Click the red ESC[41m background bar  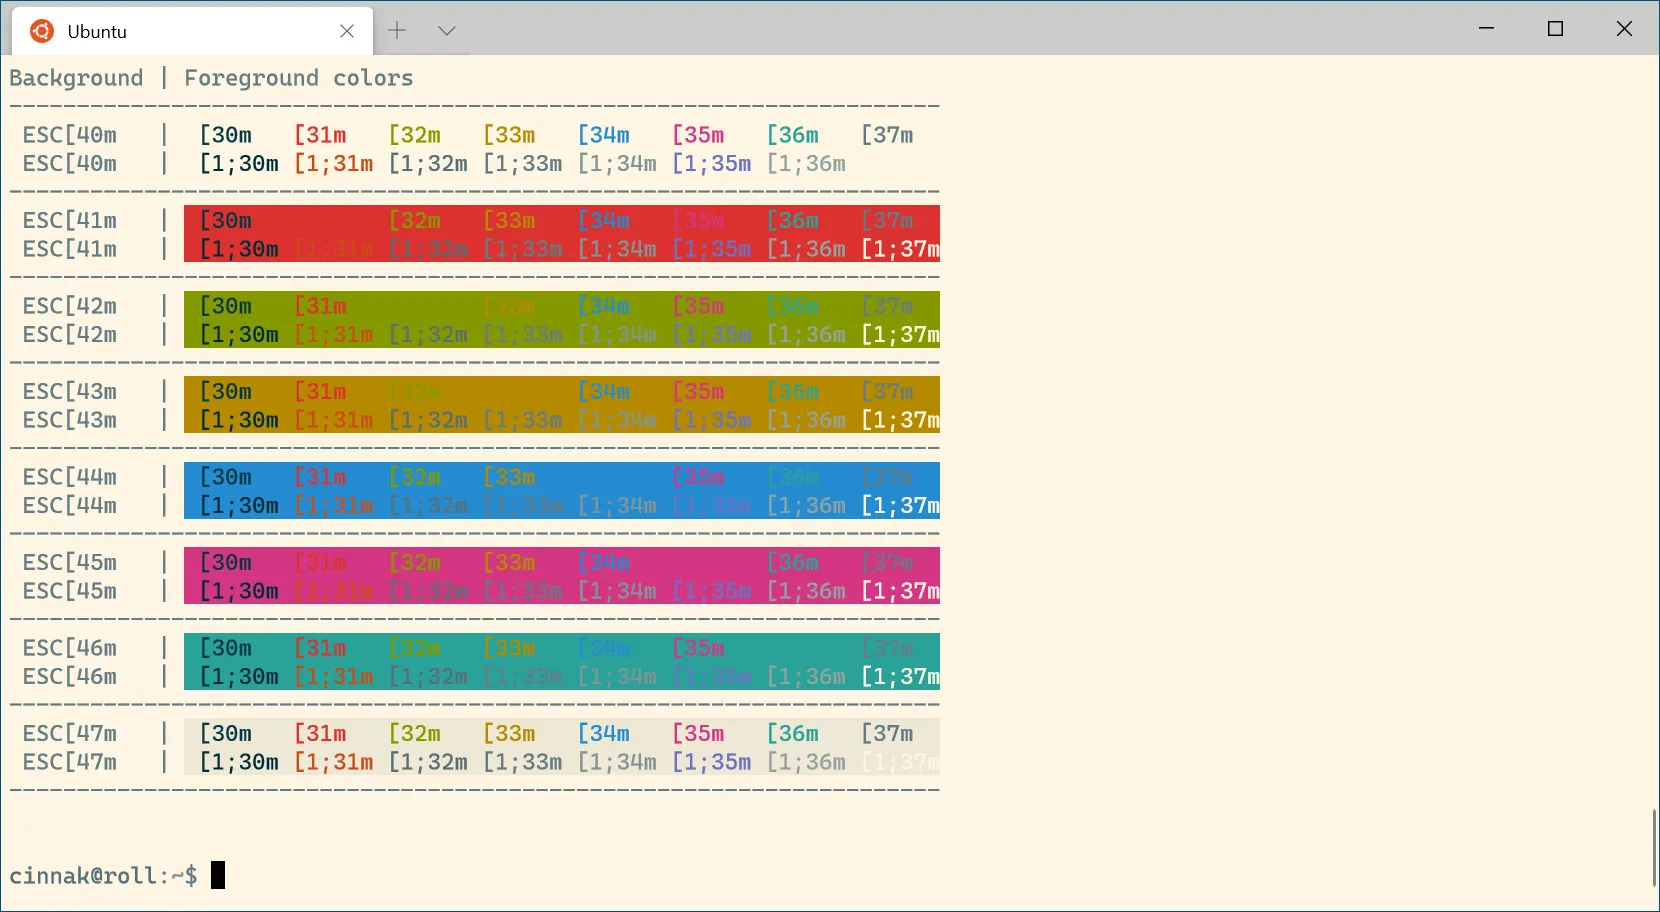coord(562,234)
